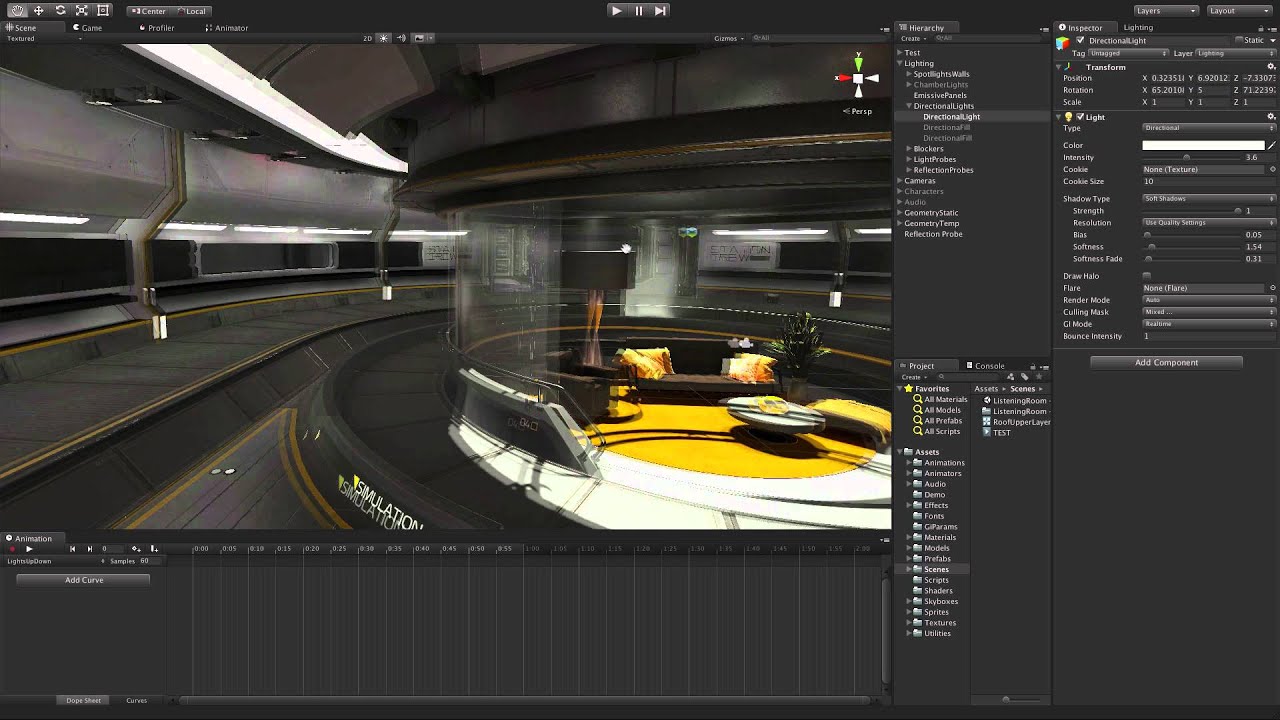Open the Hierarchy Create menu

click(912, 38)
